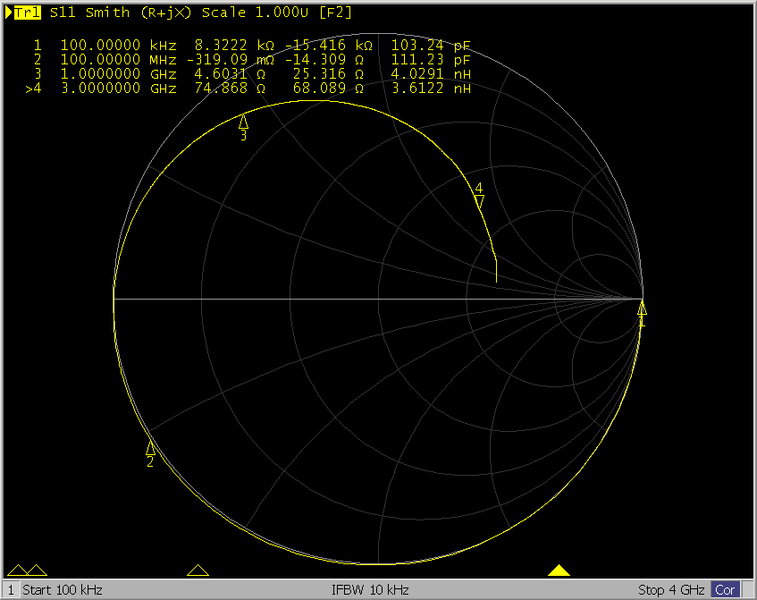Click the S11 measurement label
757x600 pixels.
pyautogui.click(x=63, y=13)
